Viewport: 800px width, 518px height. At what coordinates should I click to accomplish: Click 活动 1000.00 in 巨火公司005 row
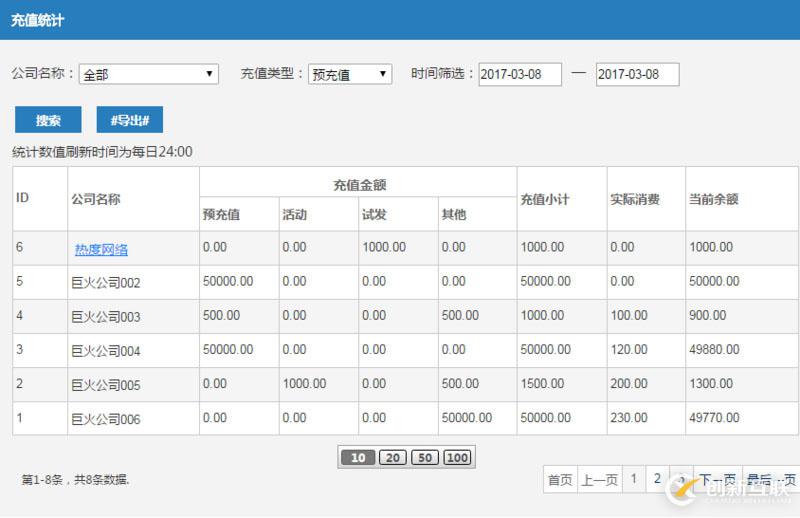pyautogui.click(x=304, y=384)
